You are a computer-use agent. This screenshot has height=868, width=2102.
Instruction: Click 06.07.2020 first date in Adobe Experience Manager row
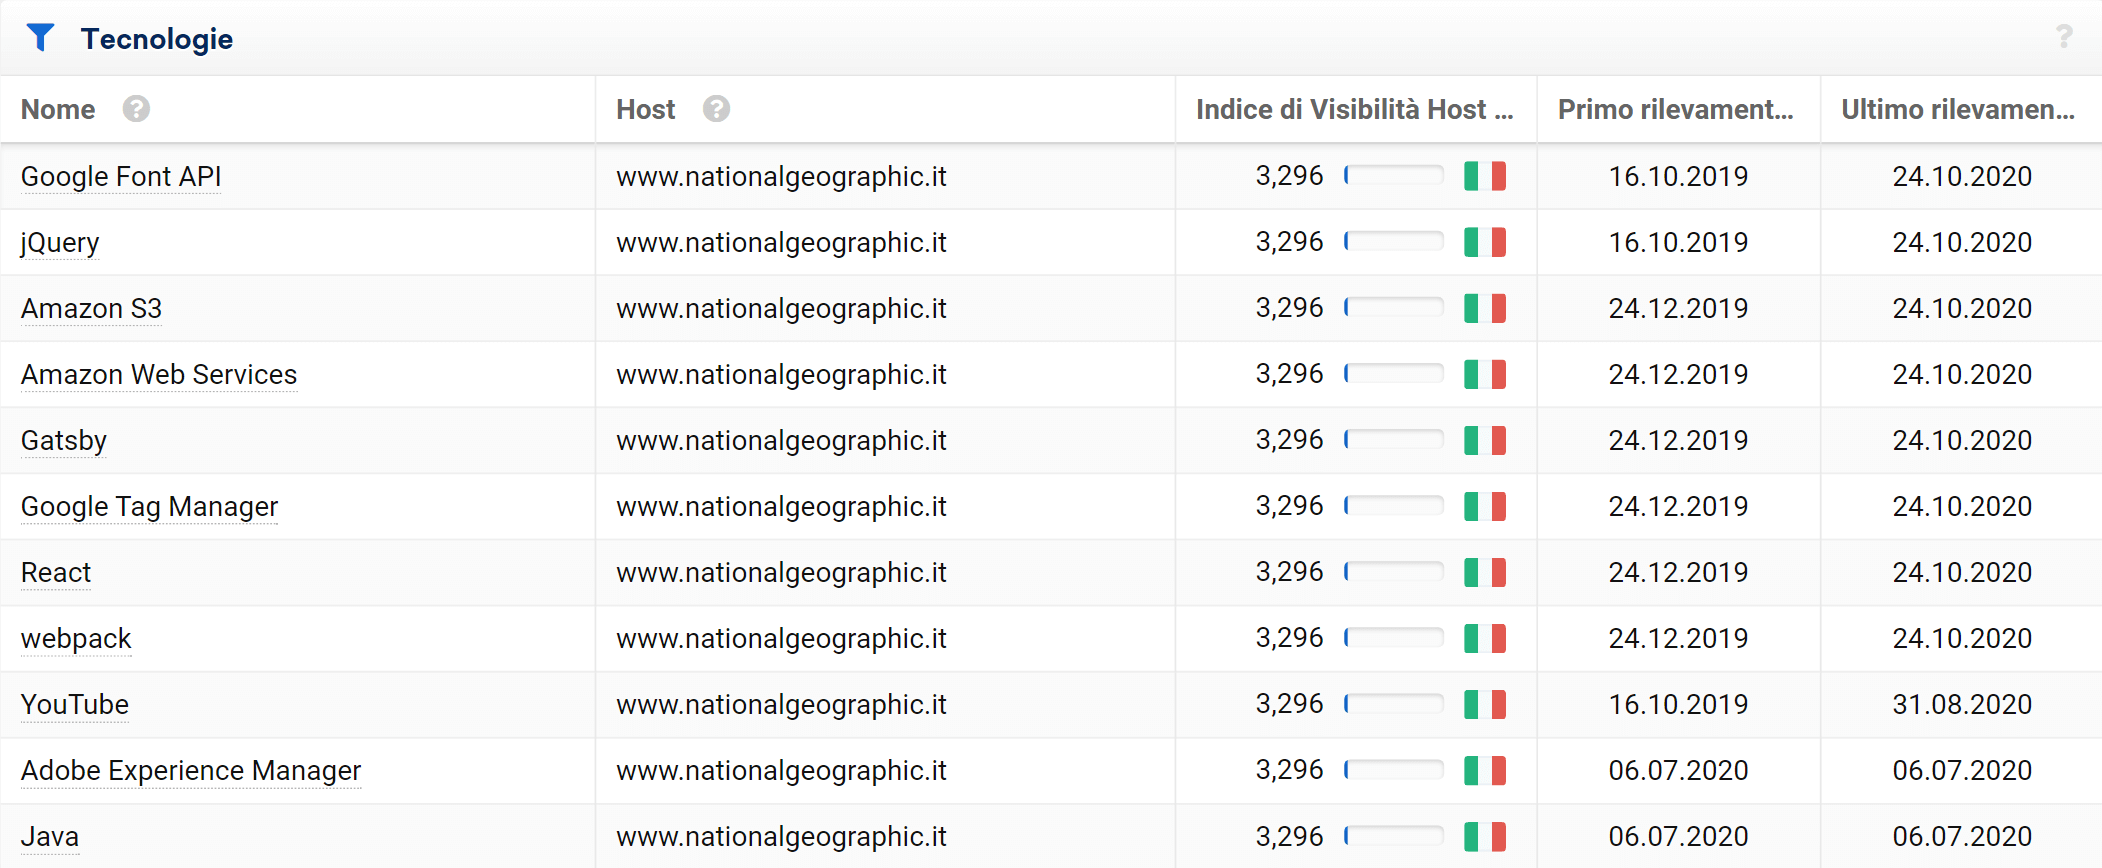[1678, 770]
